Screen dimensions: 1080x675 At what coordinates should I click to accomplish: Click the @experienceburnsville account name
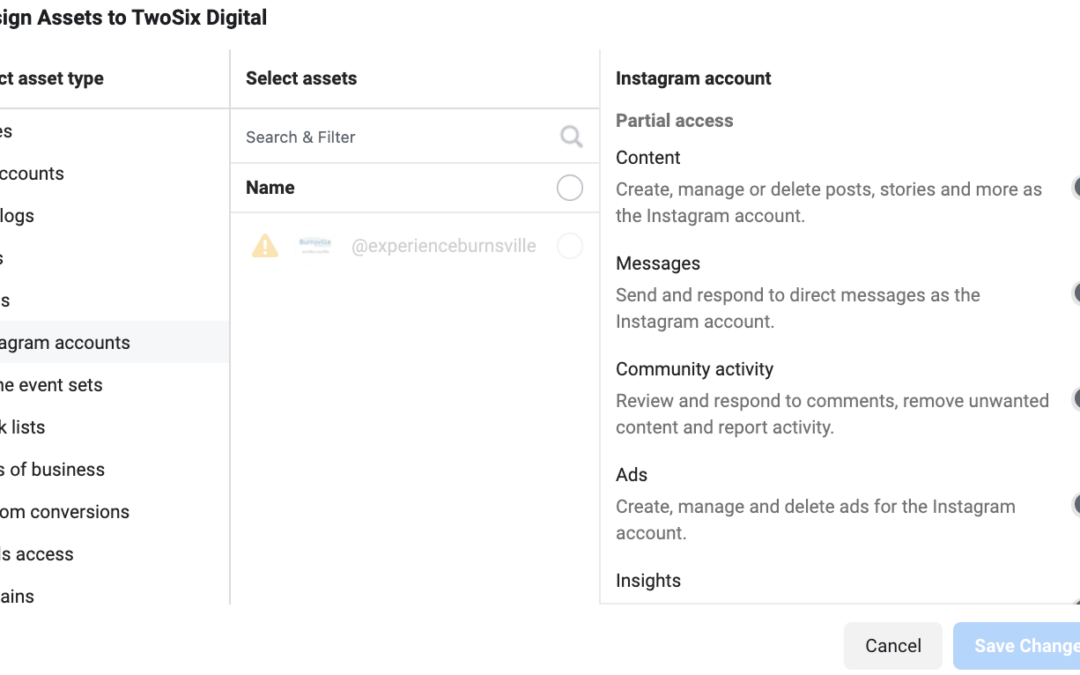pos(443,246)
